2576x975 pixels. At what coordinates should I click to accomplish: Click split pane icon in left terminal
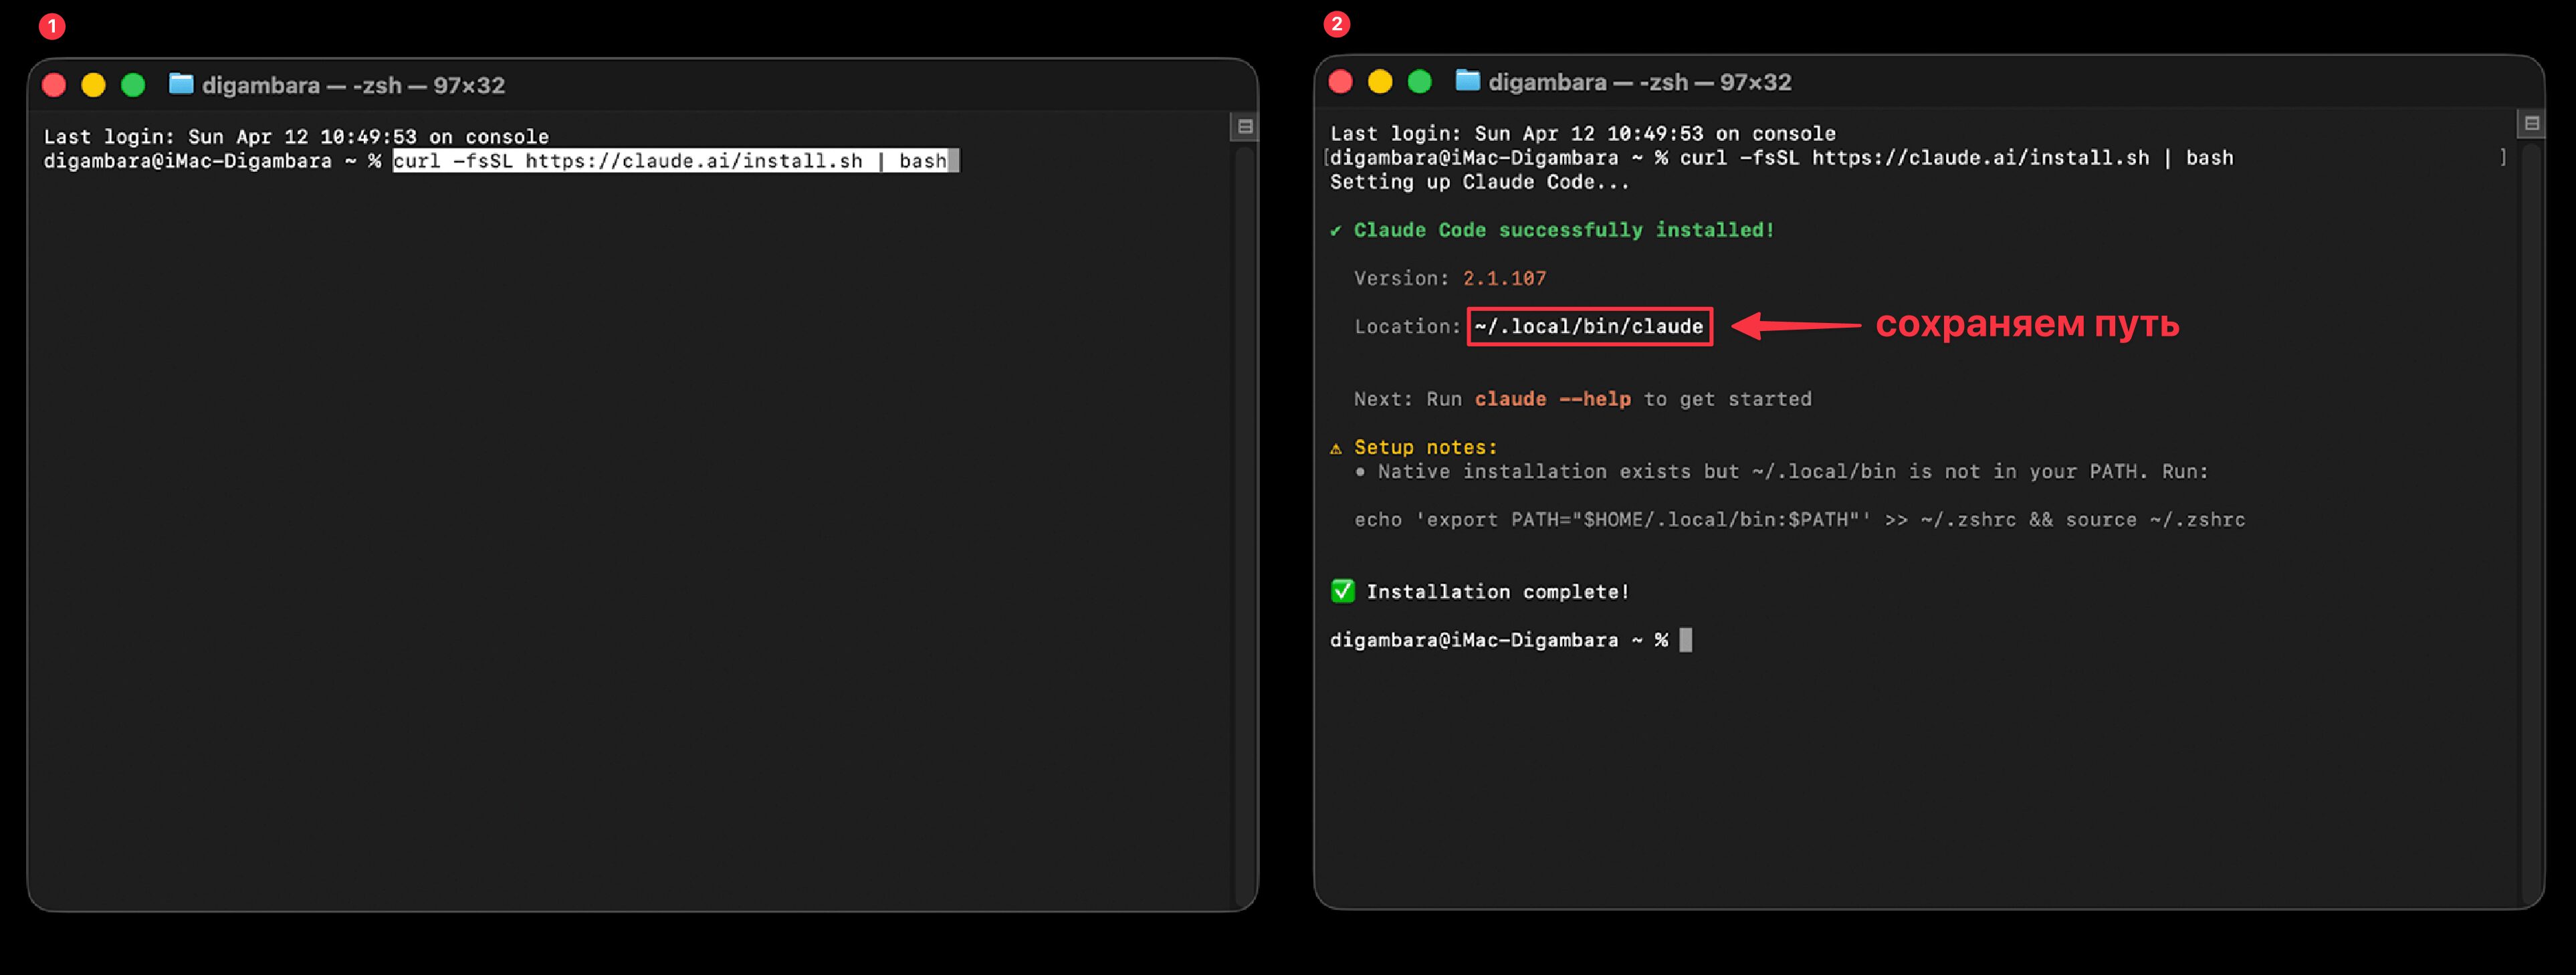tap(1245, 127)
